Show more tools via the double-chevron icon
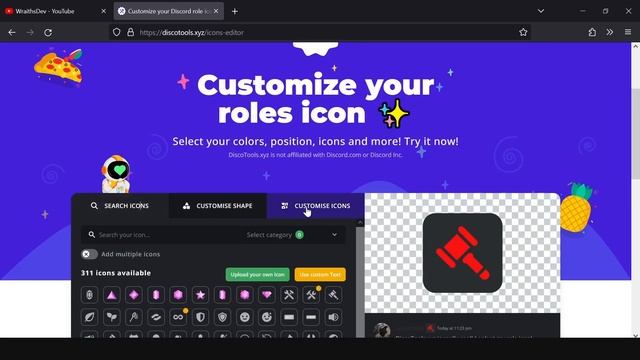 609,32
